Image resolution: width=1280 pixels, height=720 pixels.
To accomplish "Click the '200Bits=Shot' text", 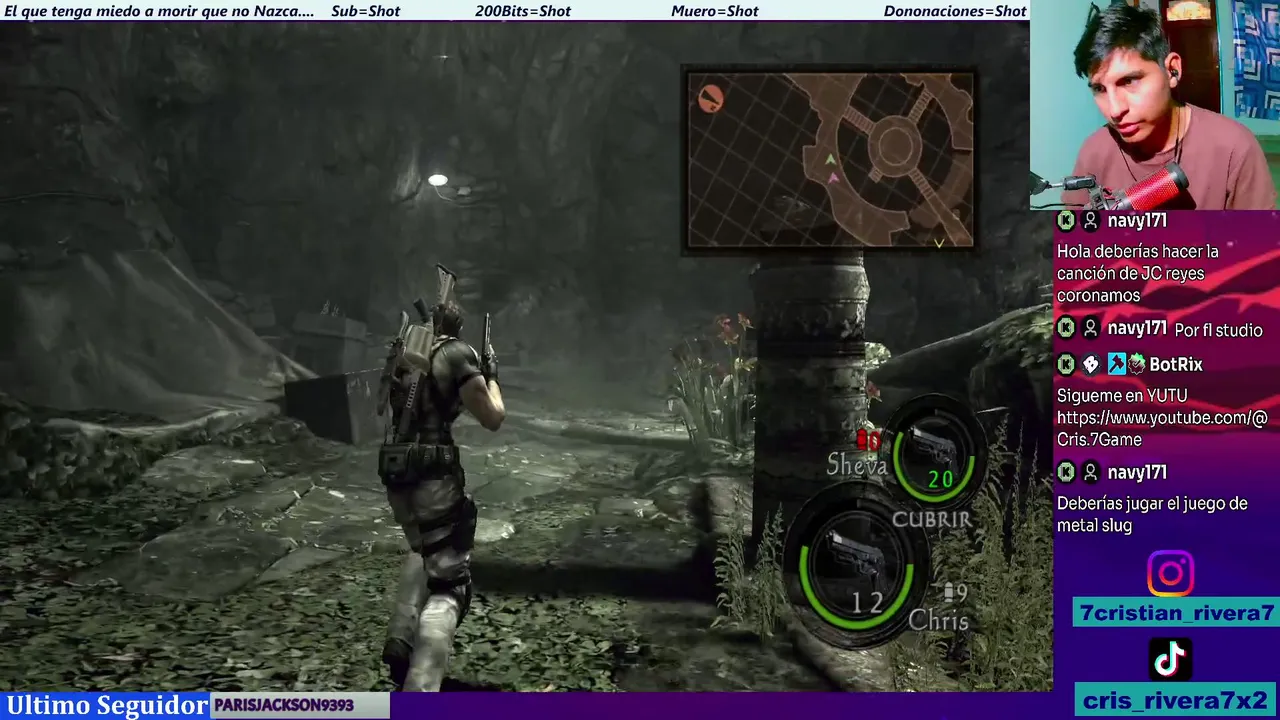I will coord(523,11).
